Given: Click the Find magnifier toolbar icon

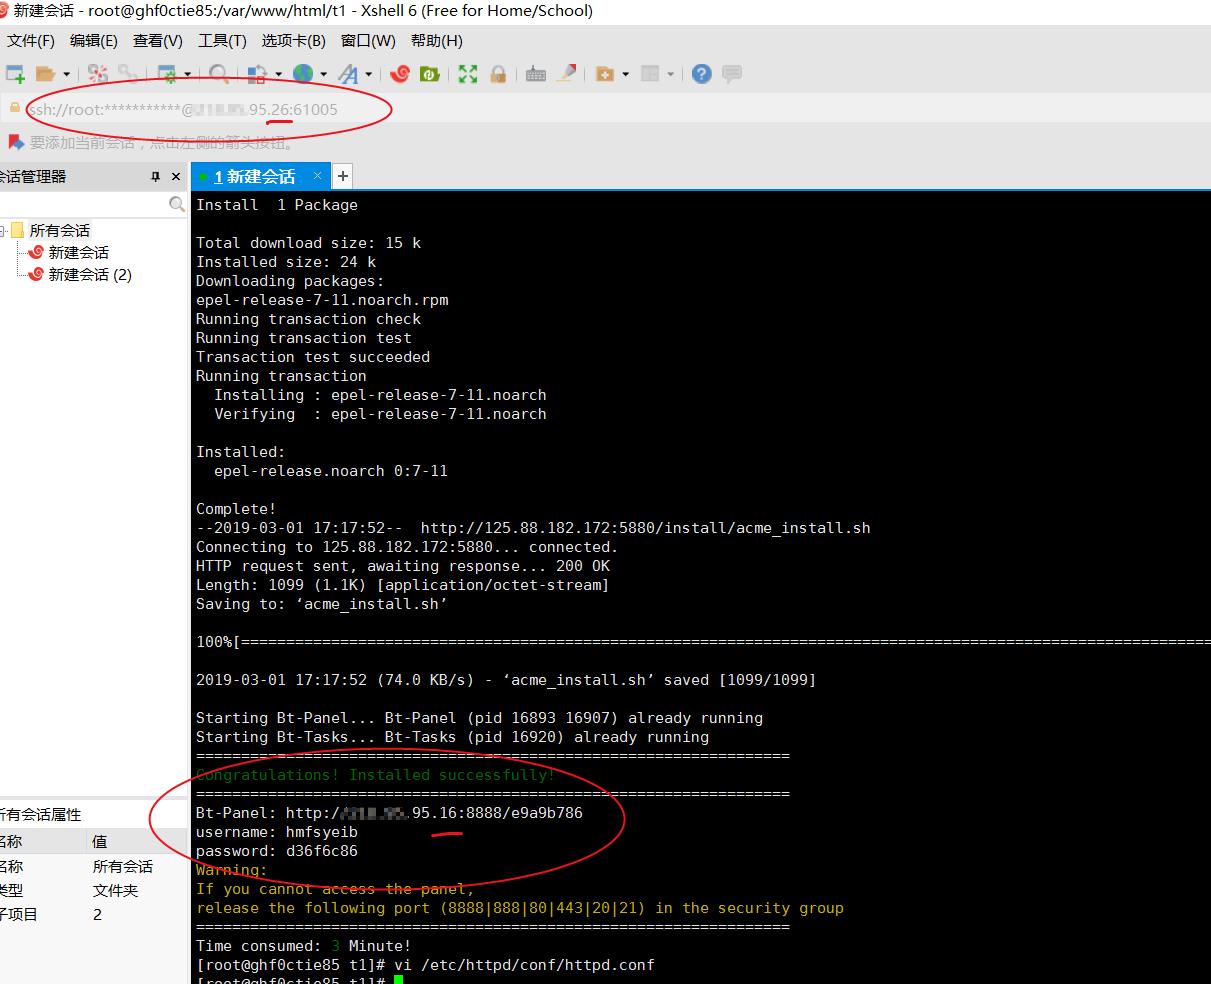Looking at the screenshot, I should [219, 74].
